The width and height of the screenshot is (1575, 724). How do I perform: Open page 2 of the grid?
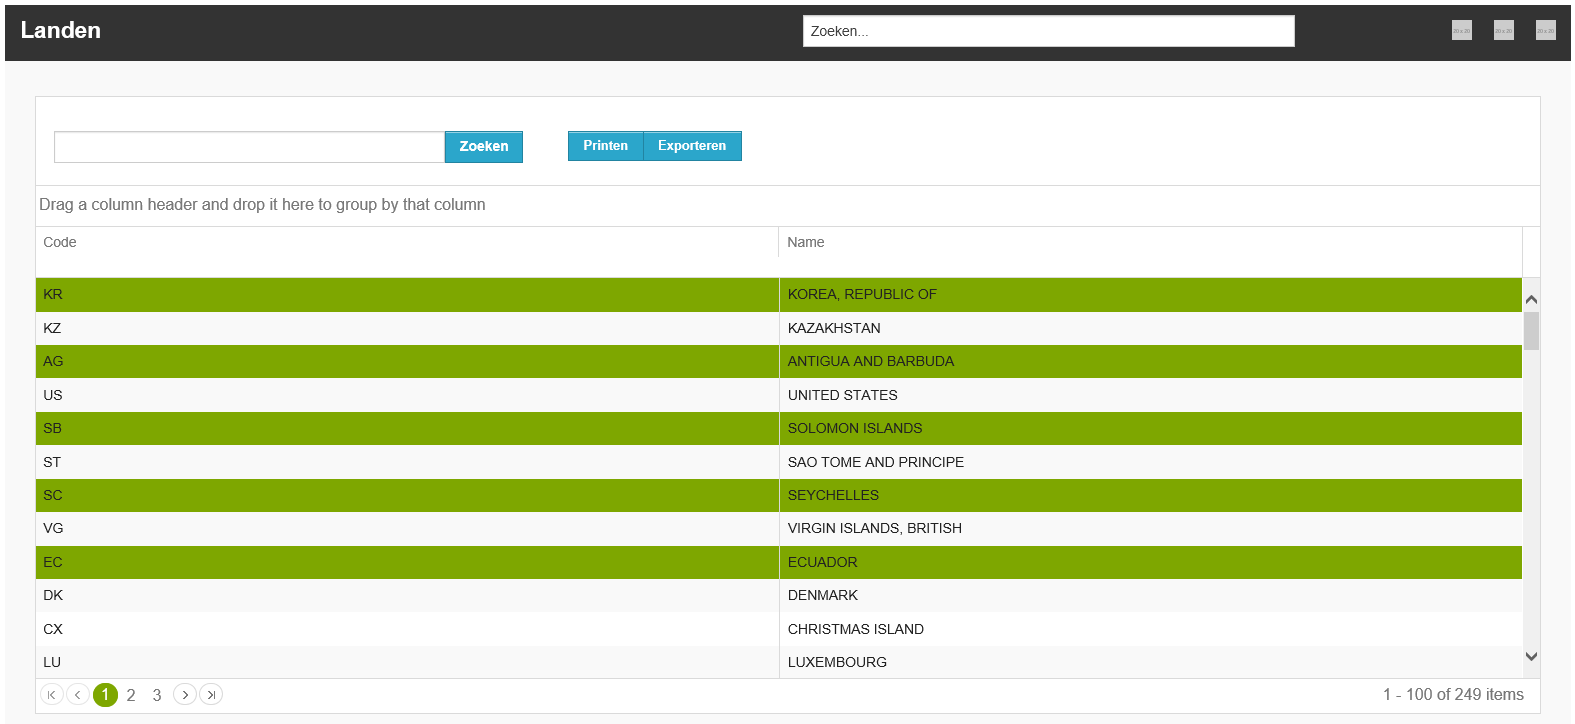(131, 695)
